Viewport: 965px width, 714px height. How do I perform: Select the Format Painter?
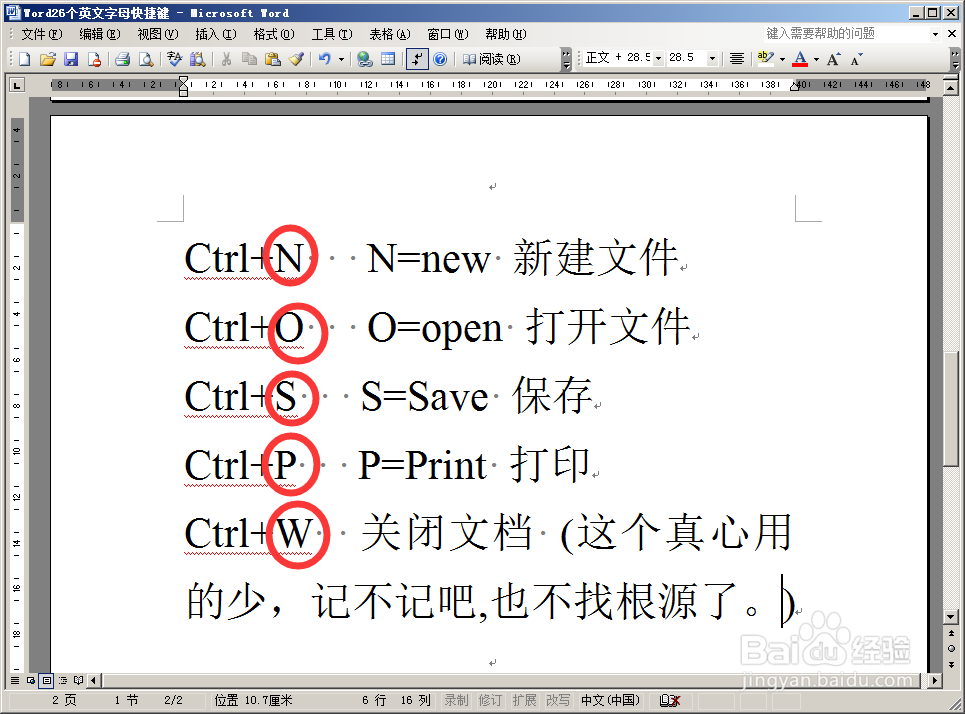(295, 58)
